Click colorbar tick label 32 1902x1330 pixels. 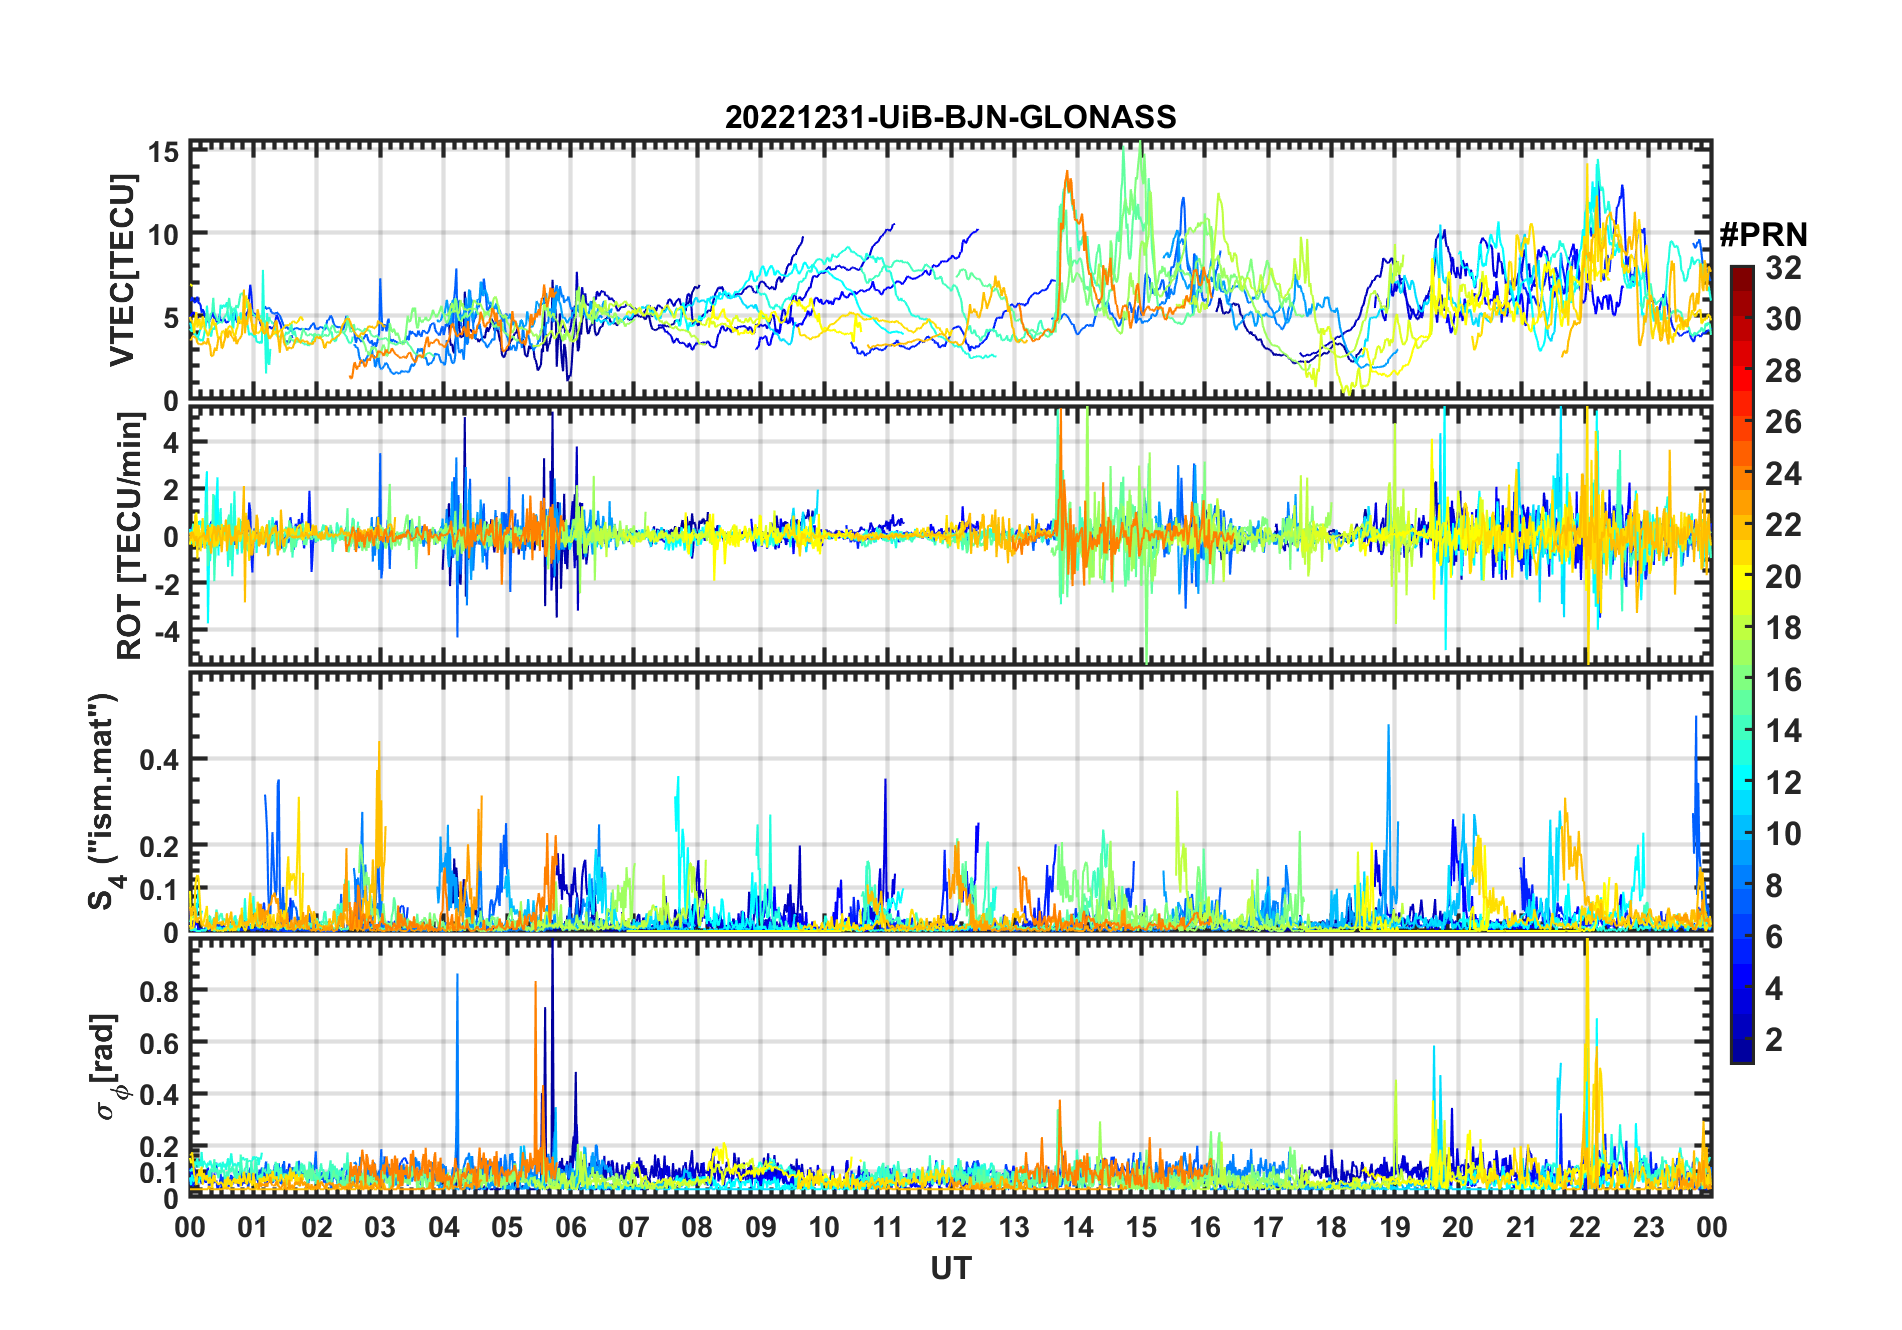click(1783, 268)
